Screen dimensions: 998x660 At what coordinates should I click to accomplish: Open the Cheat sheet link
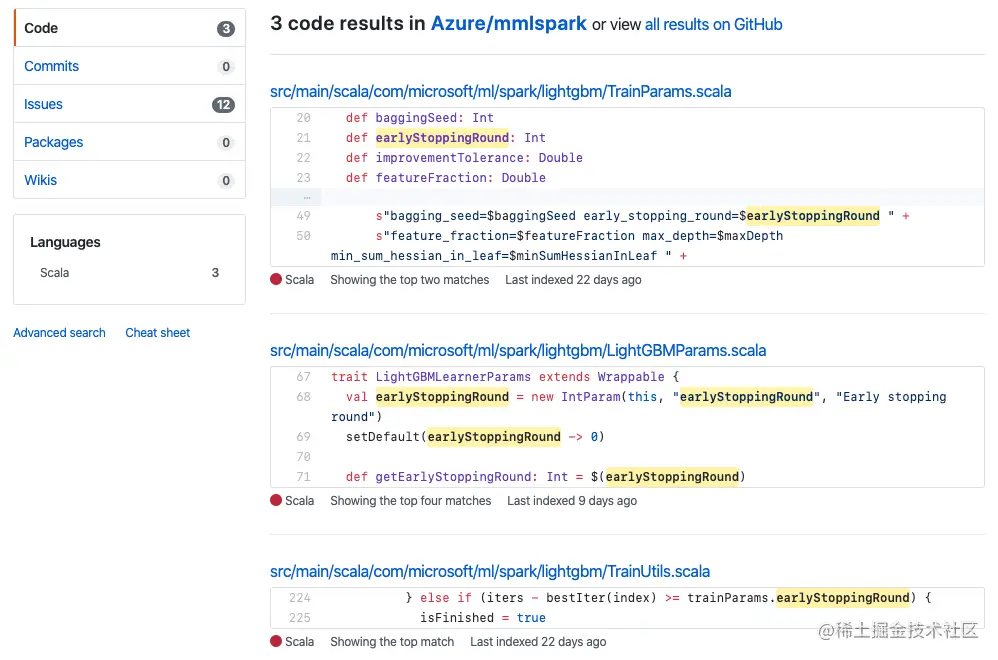tap(157, 333)
